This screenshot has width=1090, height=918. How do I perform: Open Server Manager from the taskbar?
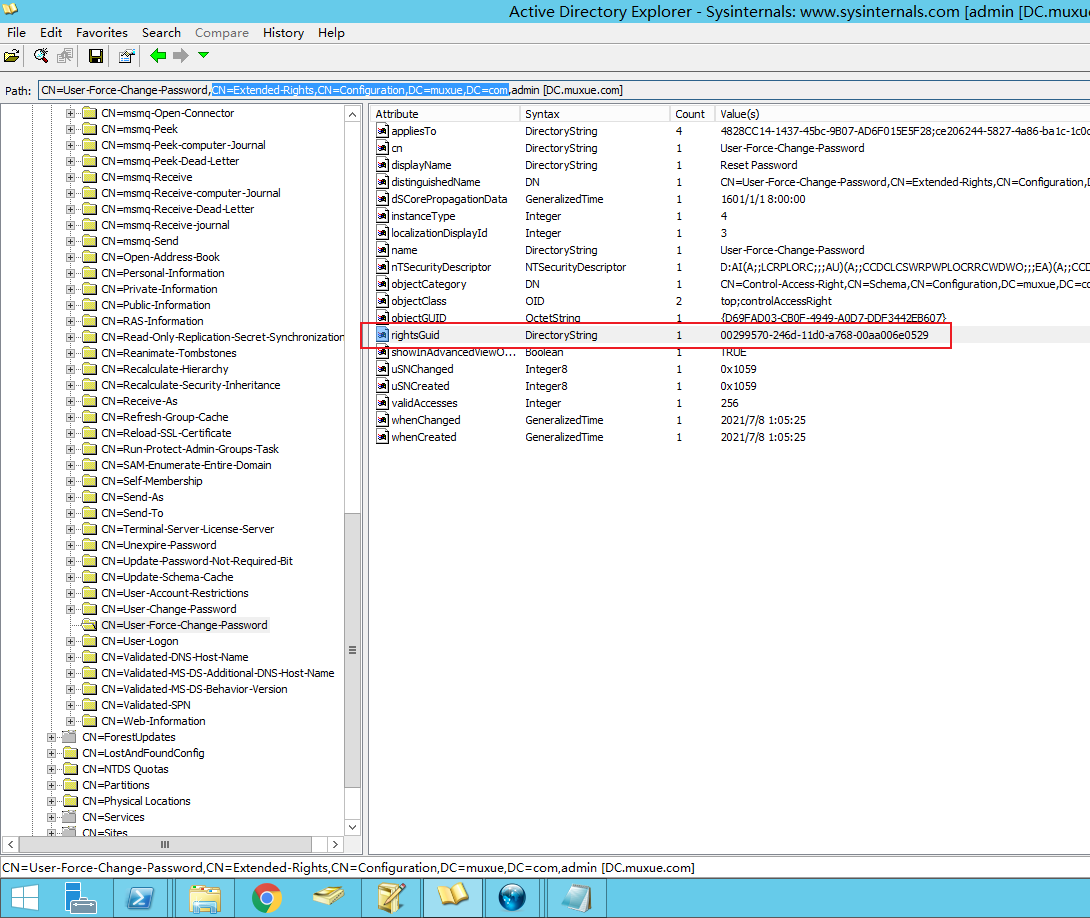(81, 898)
